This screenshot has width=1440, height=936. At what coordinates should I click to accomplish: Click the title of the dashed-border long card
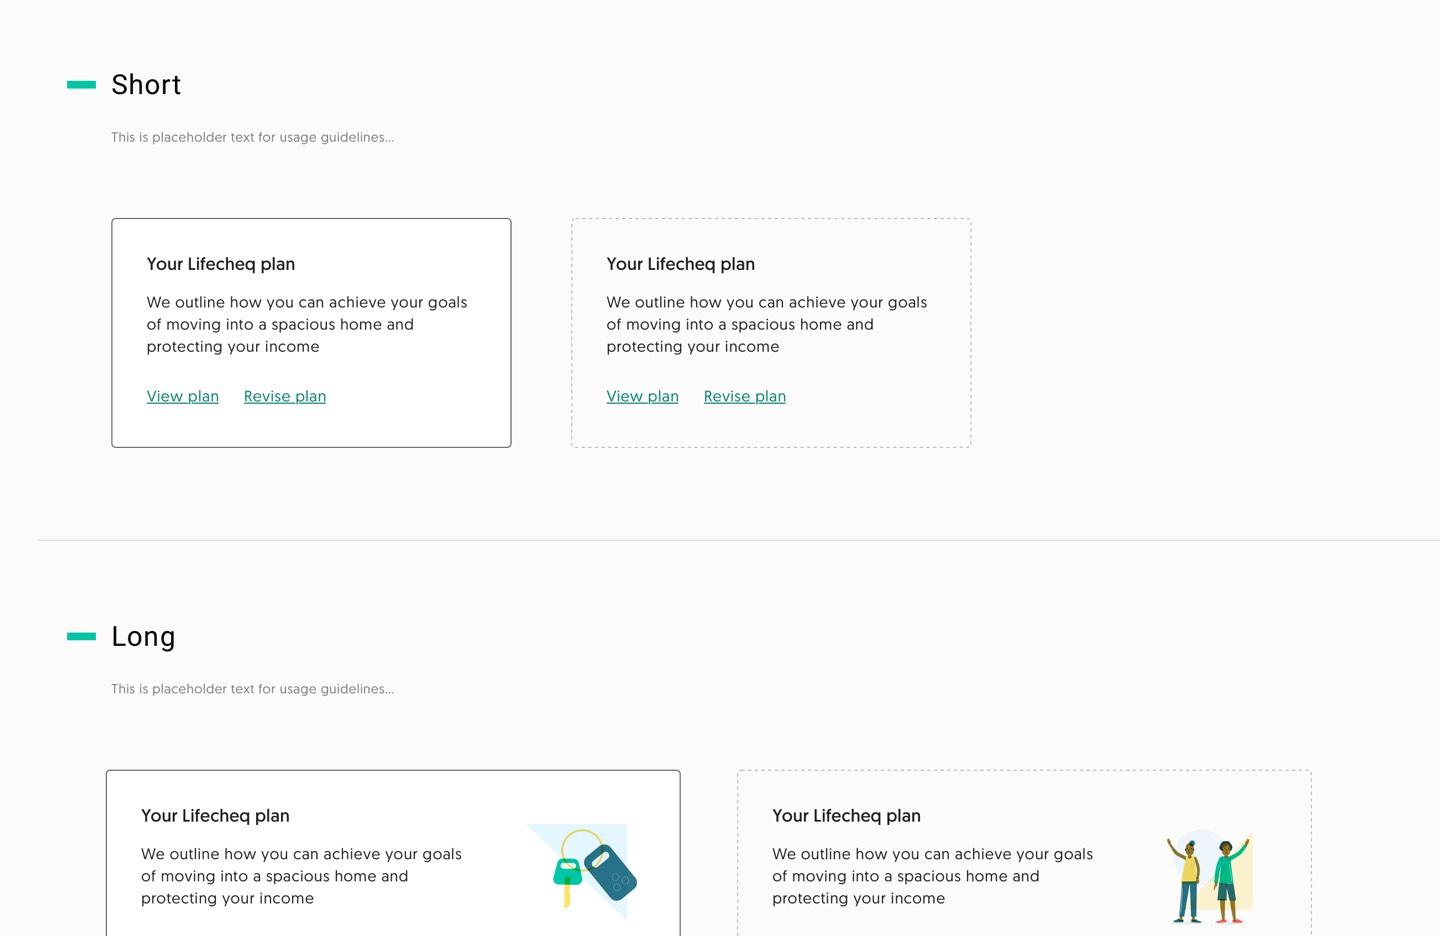pyautogui.click(x=847, y=816)
